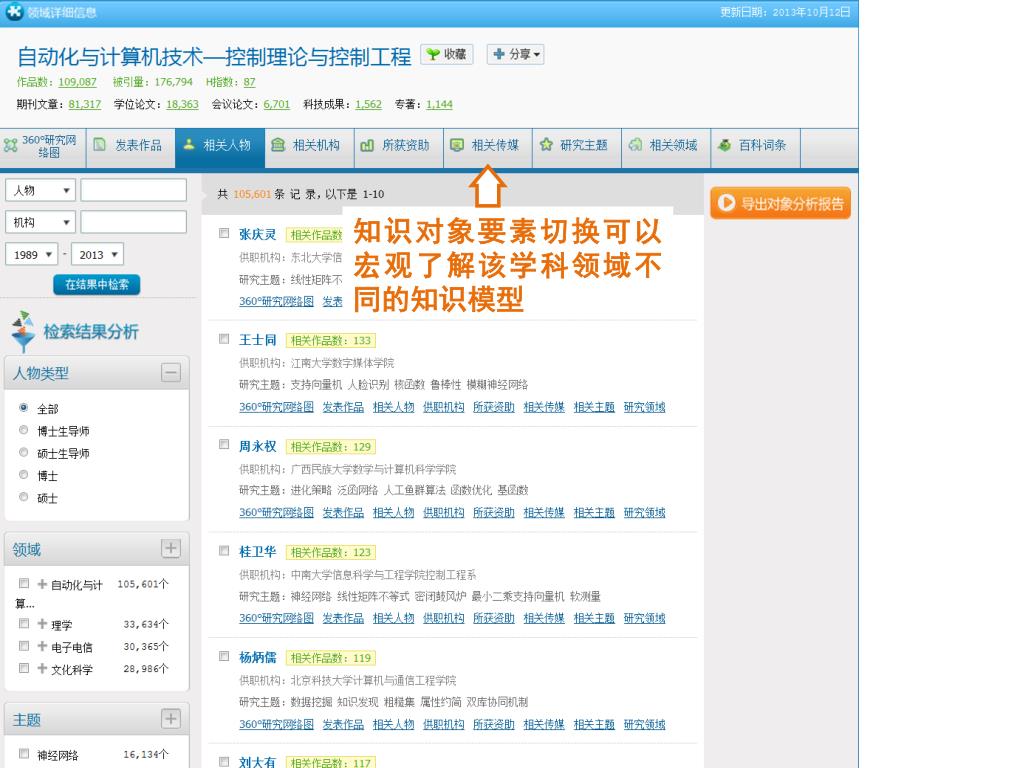Viewport: 1024px width, 768px height.
Task: Tick the 理学 domain checkbox
Action: (x=24, y=624)
